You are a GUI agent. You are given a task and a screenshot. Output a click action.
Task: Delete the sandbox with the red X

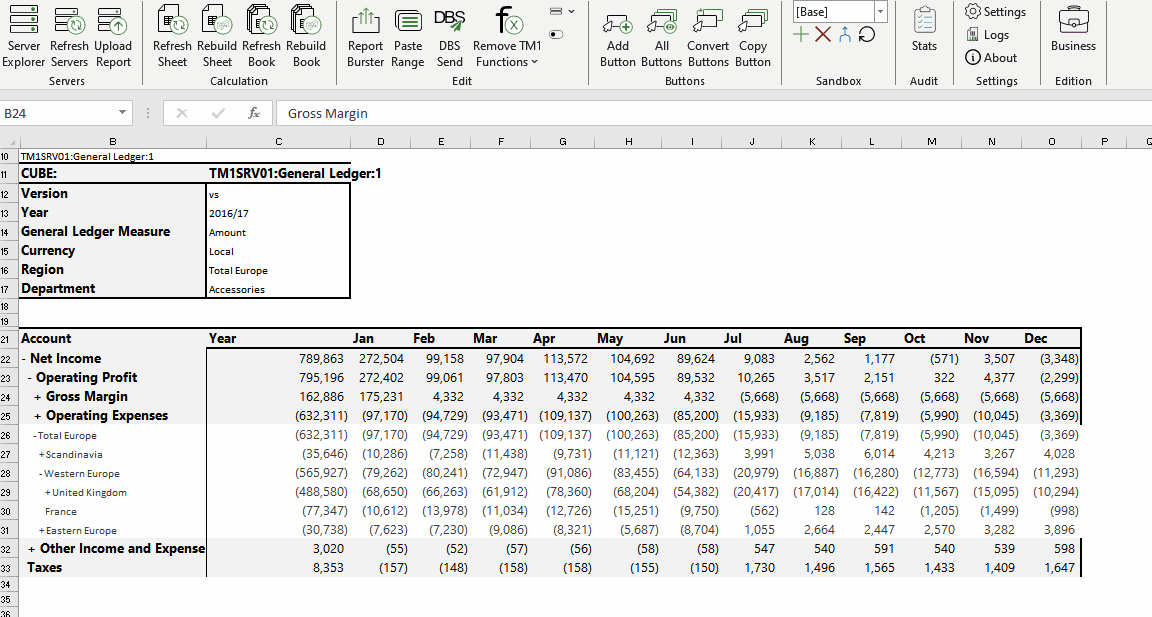823,35
